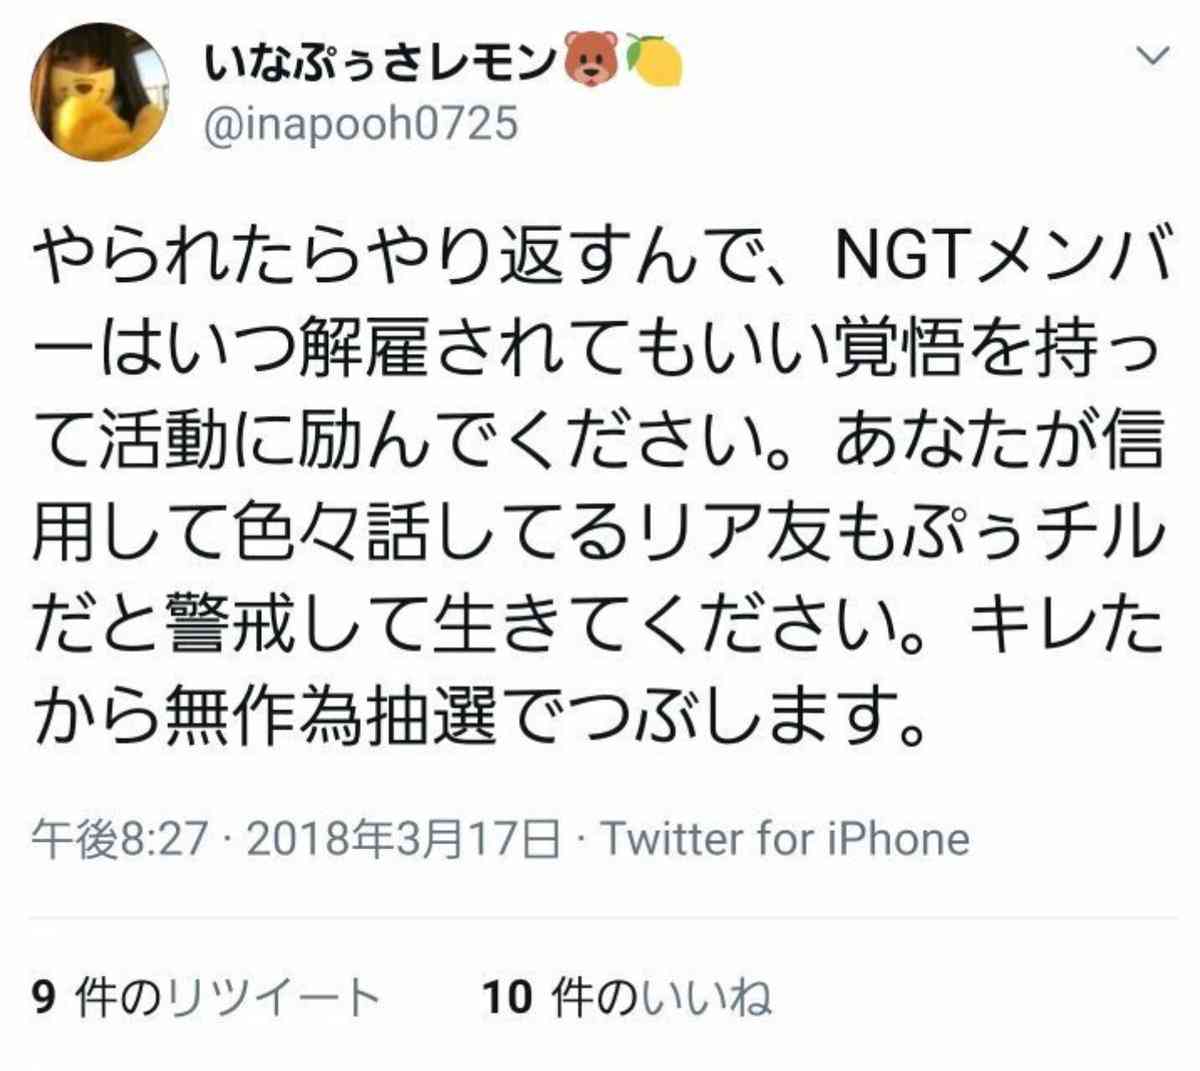Click the 午後8:27 timestamp
This screenshot has width=1200, height=1071.
118,839
